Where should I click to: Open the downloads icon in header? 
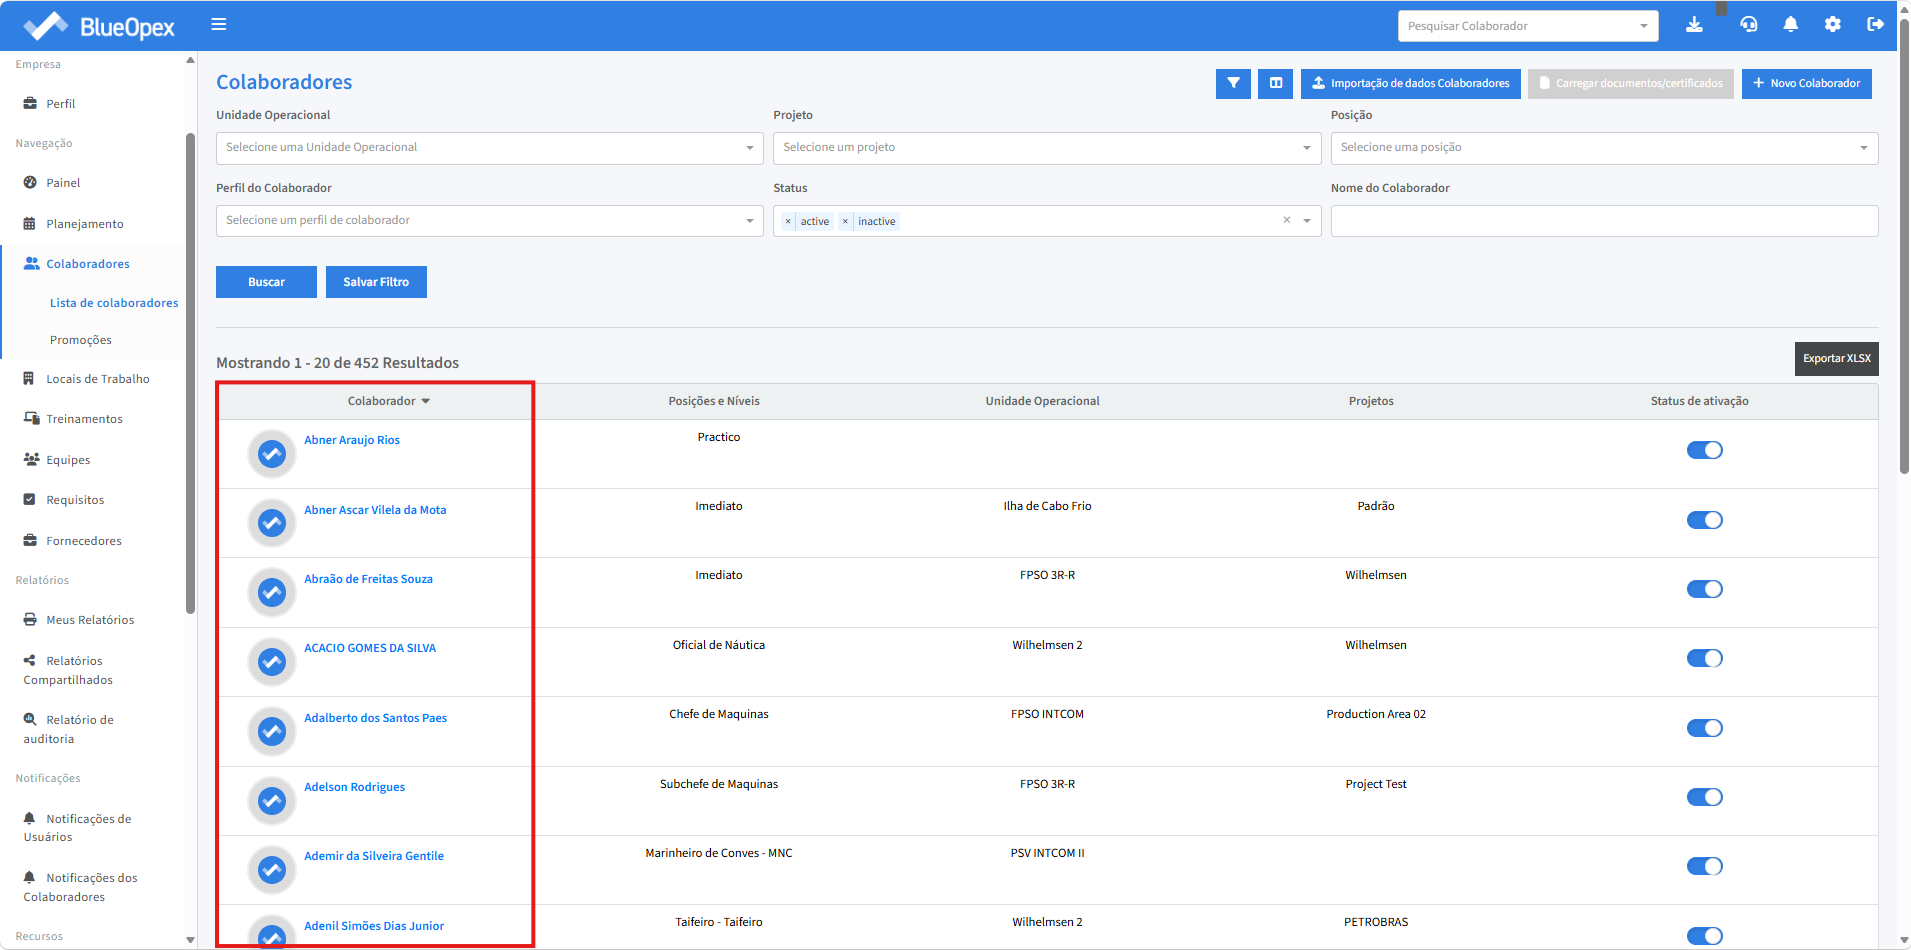[x=1694, y=25]
